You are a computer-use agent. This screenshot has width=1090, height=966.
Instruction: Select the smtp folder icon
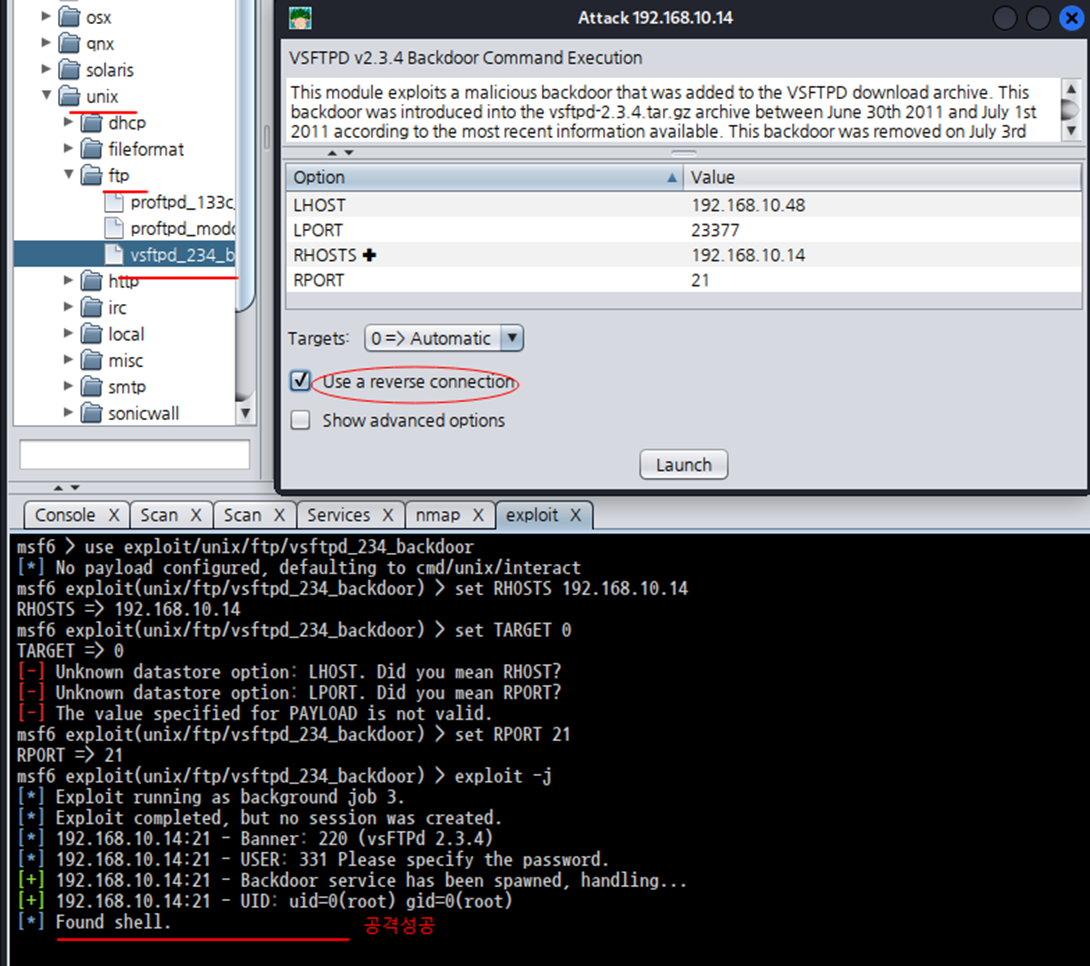pyautogui.click(x=91, y=386)
